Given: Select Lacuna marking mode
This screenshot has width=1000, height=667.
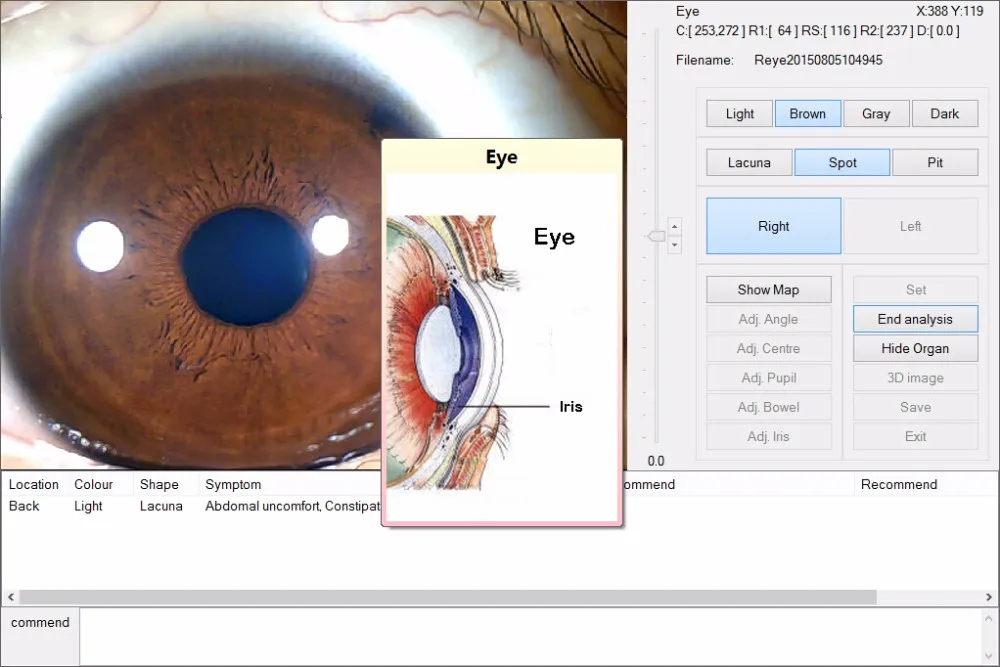Looking at the screenshot, I should 748,162.
